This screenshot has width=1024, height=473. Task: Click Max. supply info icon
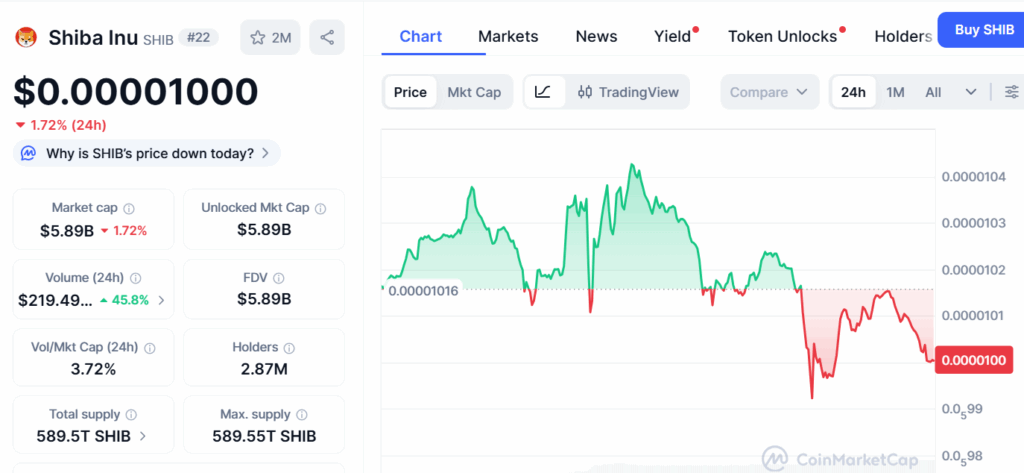click(301, 415)
